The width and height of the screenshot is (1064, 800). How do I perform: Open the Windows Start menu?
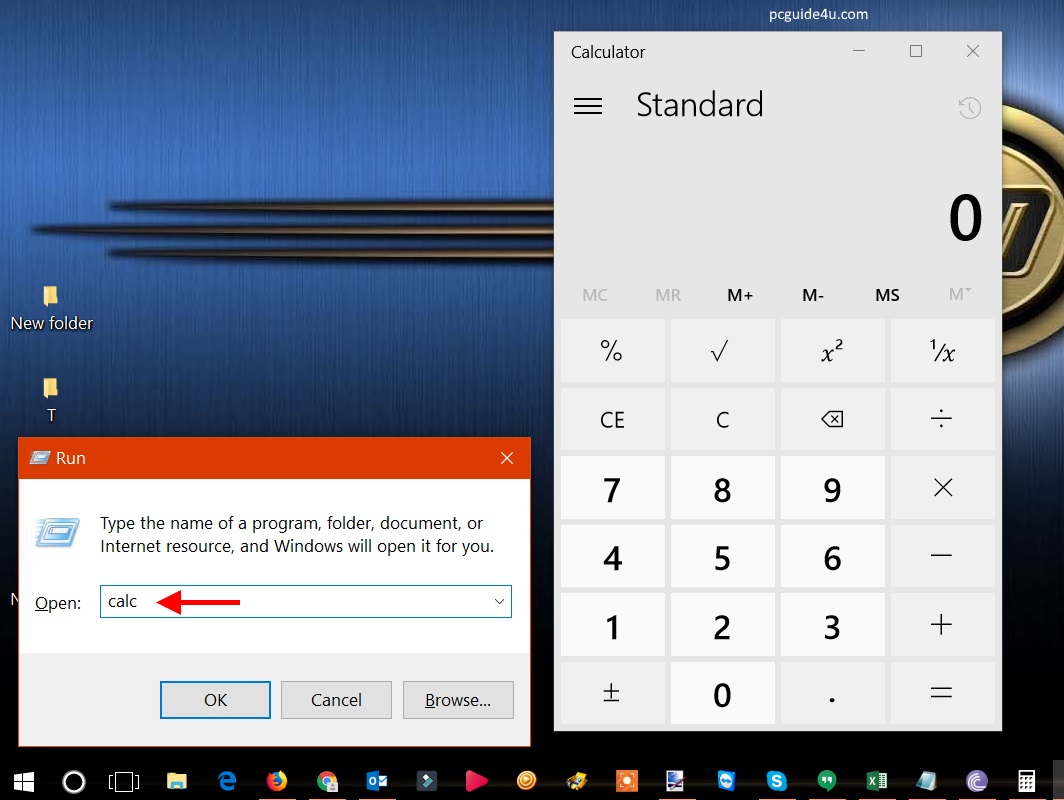pyautogui.click(x=24, y=781)
